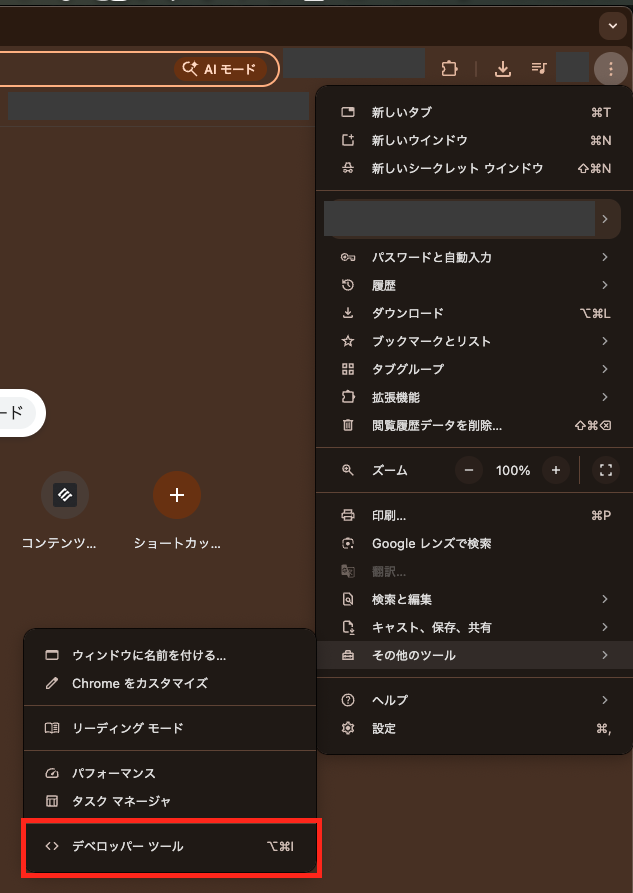Click the document search icon beside 検索と編集
Image resolution: width=633 pixels, height=893 pixels.
[x=348, y=600]
